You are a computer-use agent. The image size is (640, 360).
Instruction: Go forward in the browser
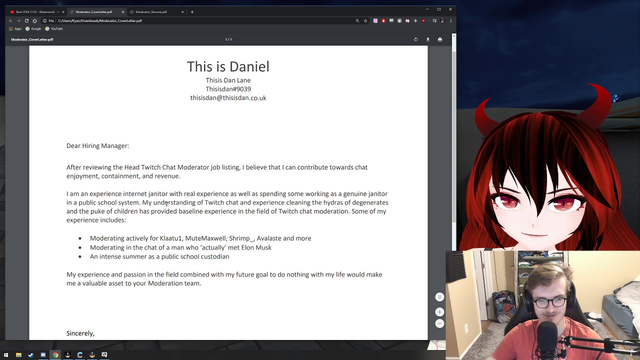[x=18, y=21]
